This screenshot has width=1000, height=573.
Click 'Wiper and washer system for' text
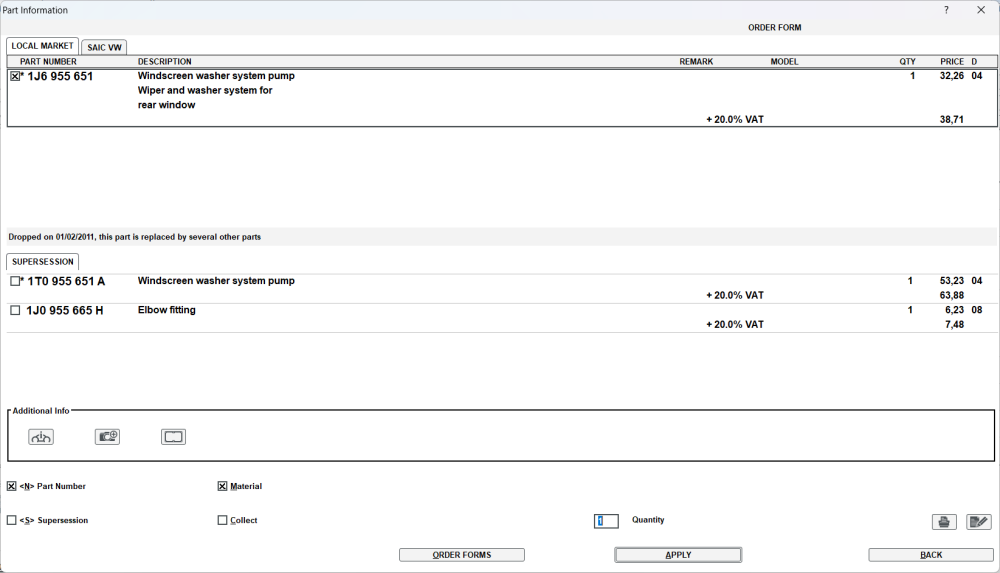[205, 91]
